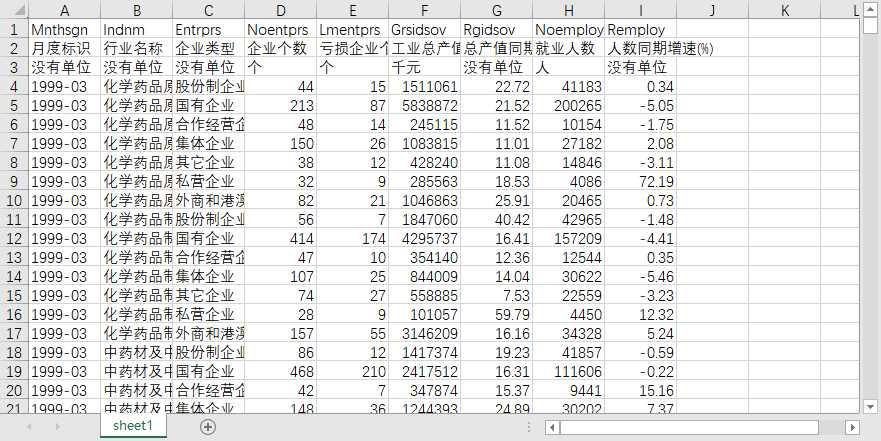Click the cell with value -5.05
Viewport: 881px width, 441px height.
coord(641,105)
